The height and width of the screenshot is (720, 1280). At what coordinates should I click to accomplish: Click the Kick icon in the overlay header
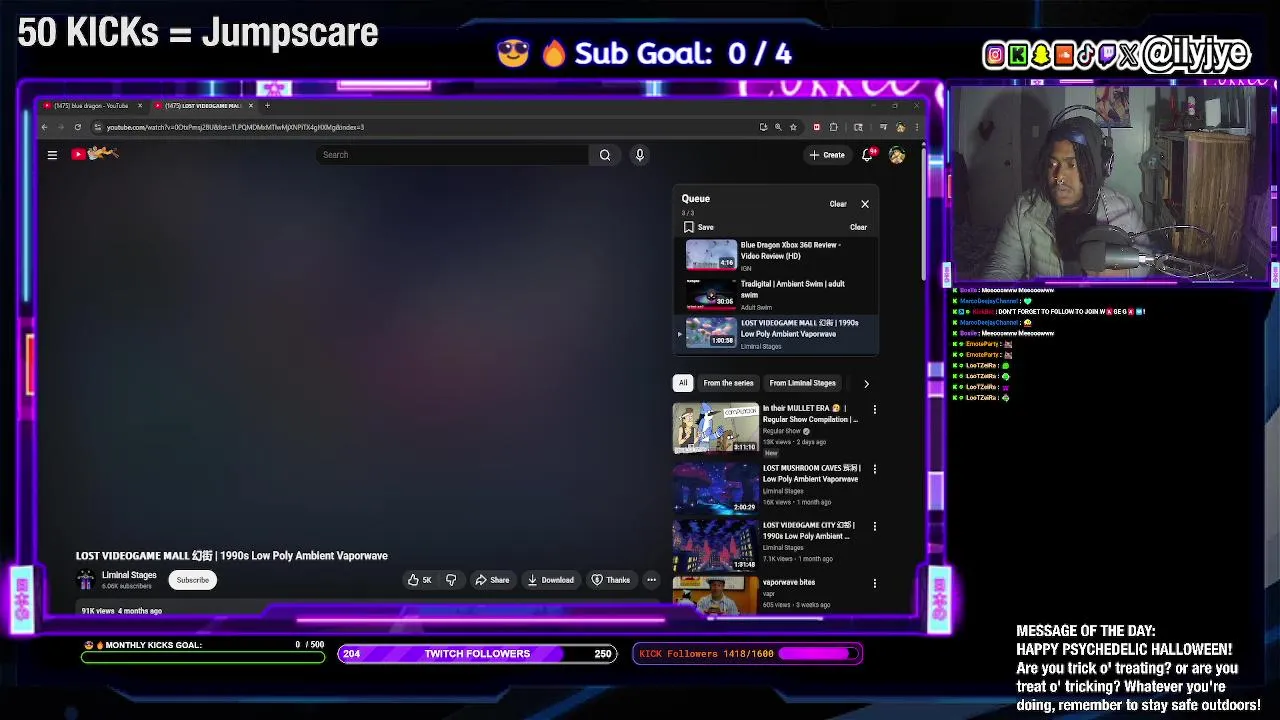(1017, 56)
